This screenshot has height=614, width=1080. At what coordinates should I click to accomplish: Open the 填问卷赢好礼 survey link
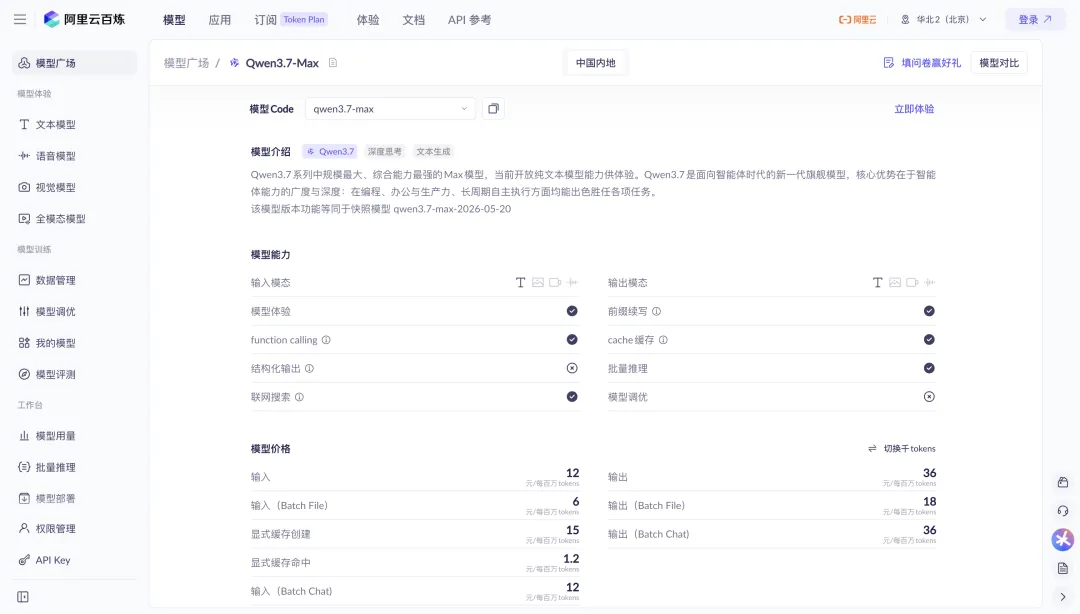pos(922,63)
